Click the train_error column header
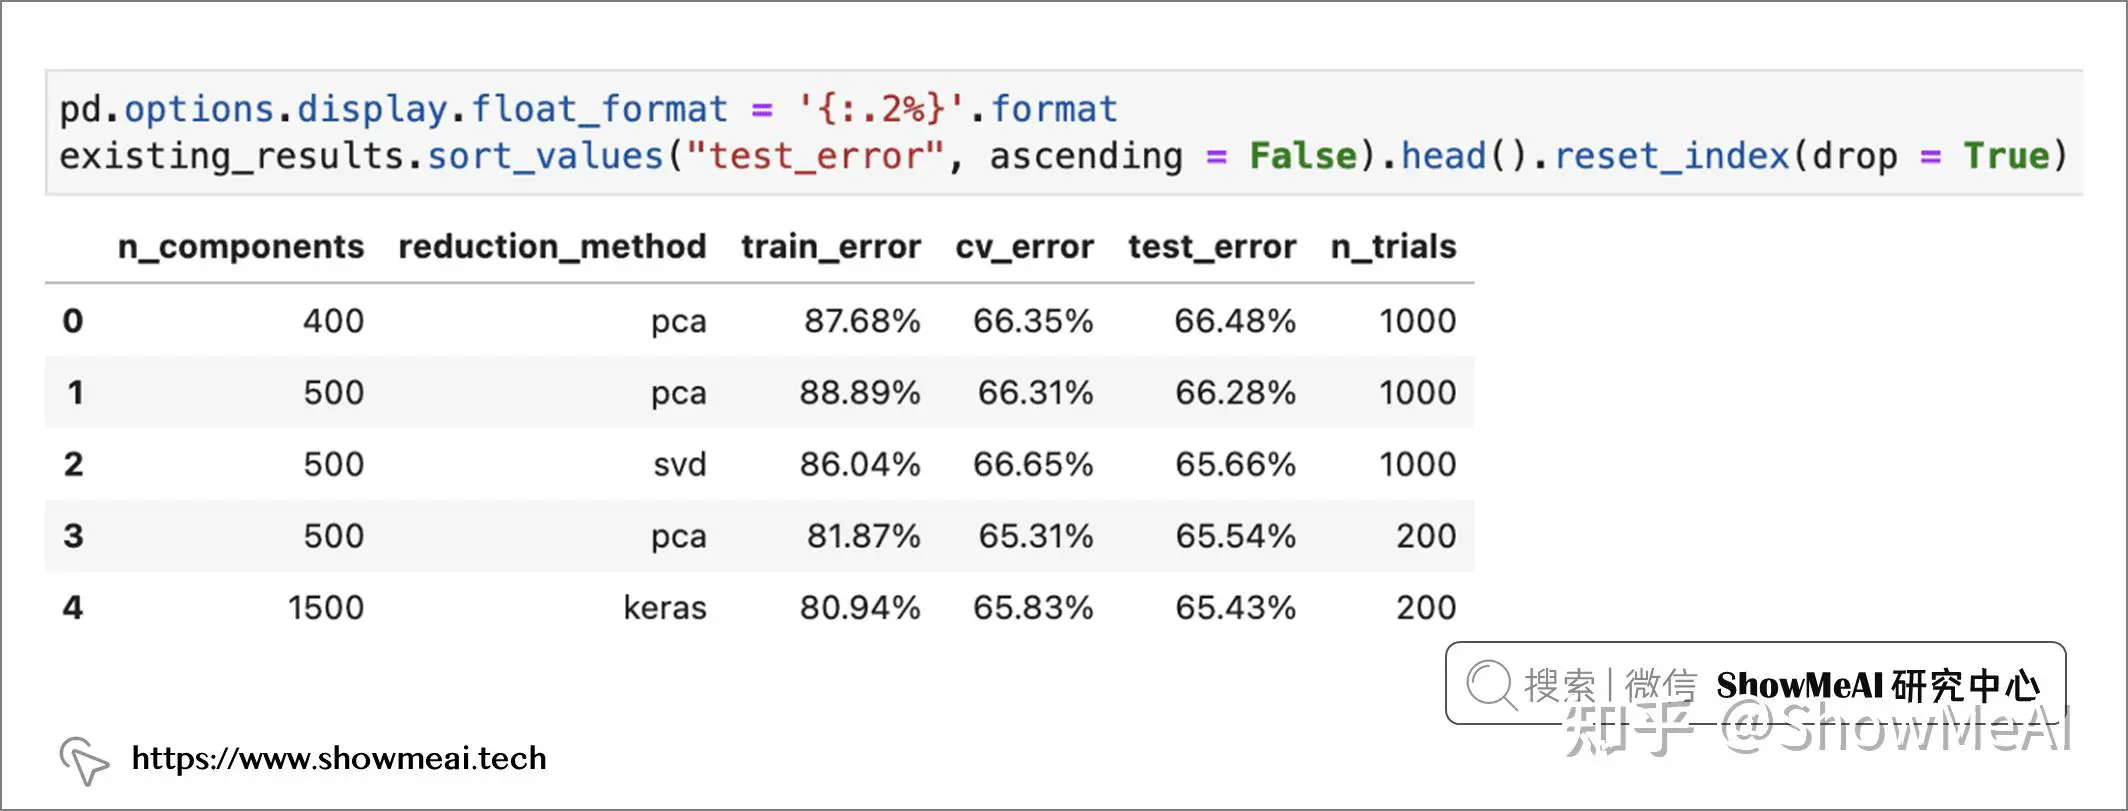Viewport: 2128px width, 811px height. 831,247
